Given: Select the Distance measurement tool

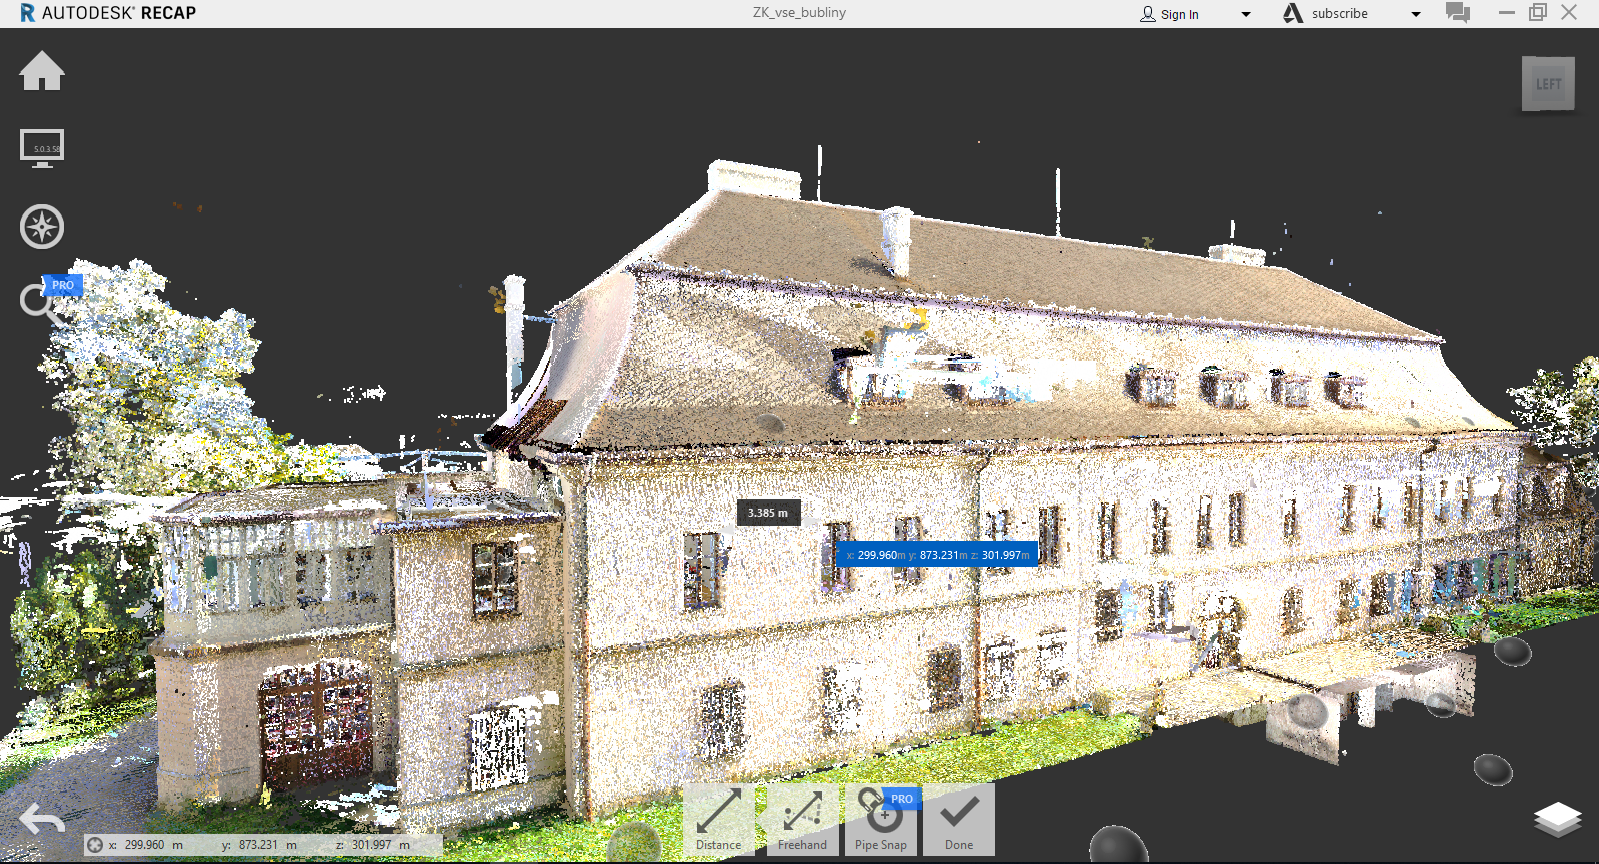Looking at the screenshot, I should pyautogui.click(x=719, y=819).
